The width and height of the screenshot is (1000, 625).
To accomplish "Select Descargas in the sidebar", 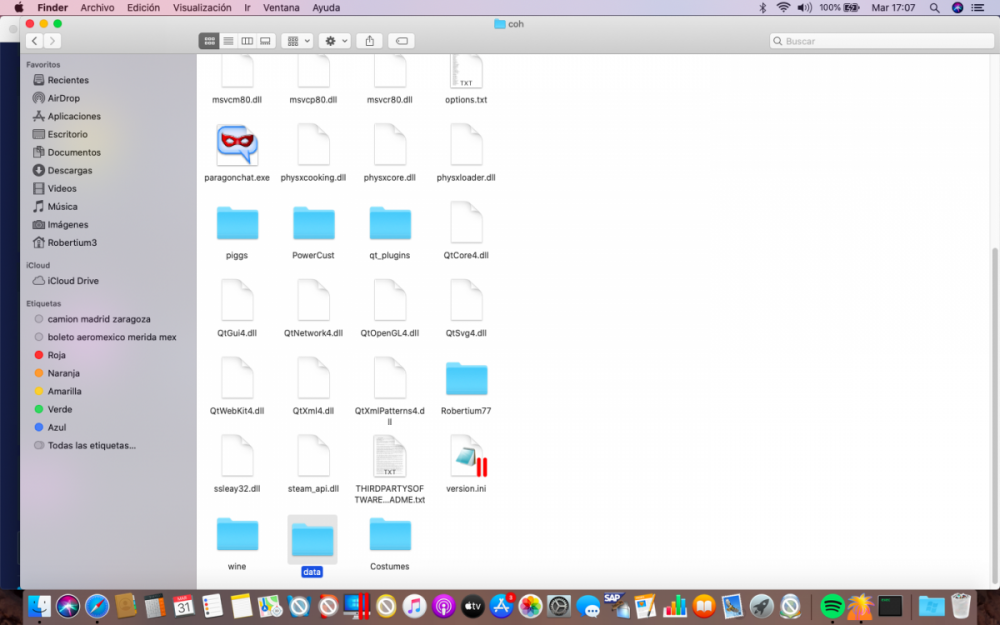I will (69, 170).
